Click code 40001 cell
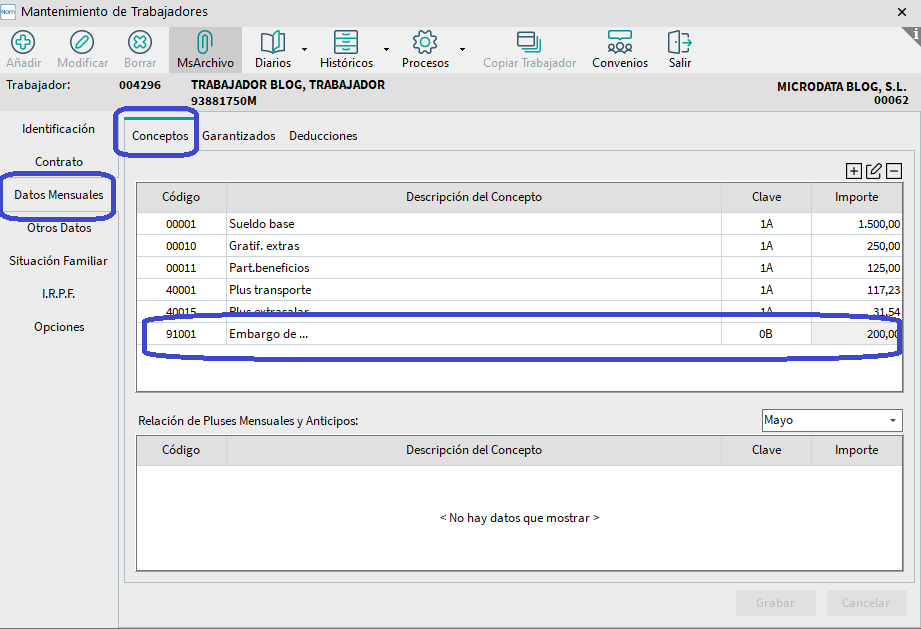Screen dimensions: 921x629 [x=181, y=290]
